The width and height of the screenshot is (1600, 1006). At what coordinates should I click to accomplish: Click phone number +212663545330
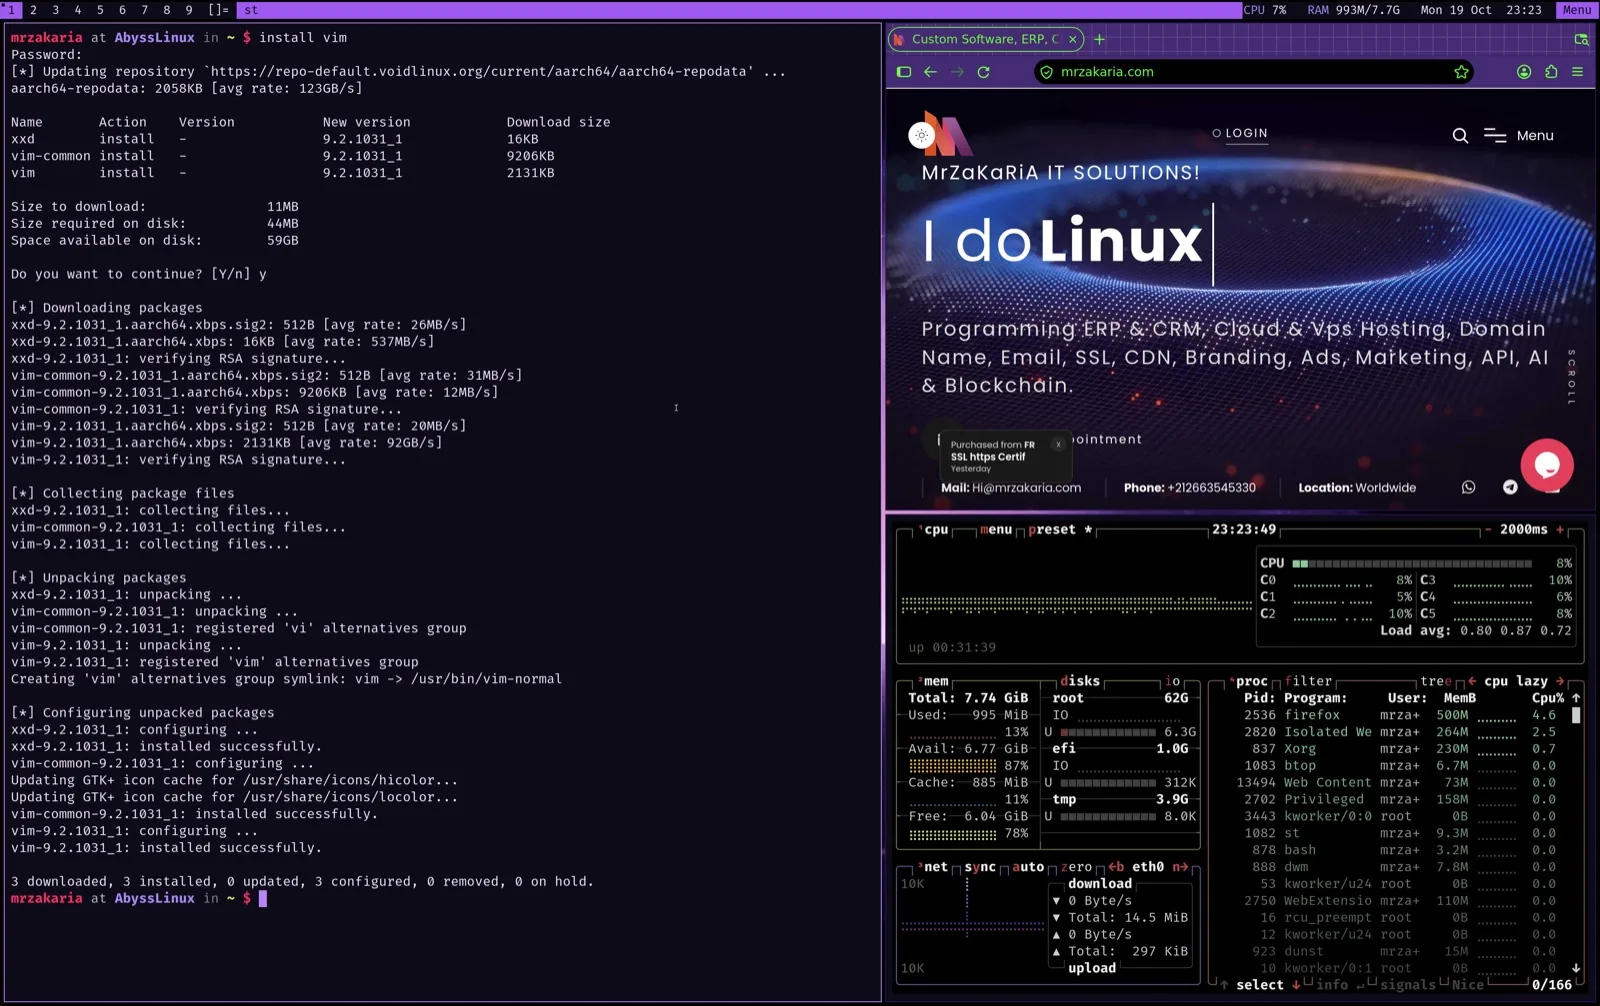point(1211,488)
